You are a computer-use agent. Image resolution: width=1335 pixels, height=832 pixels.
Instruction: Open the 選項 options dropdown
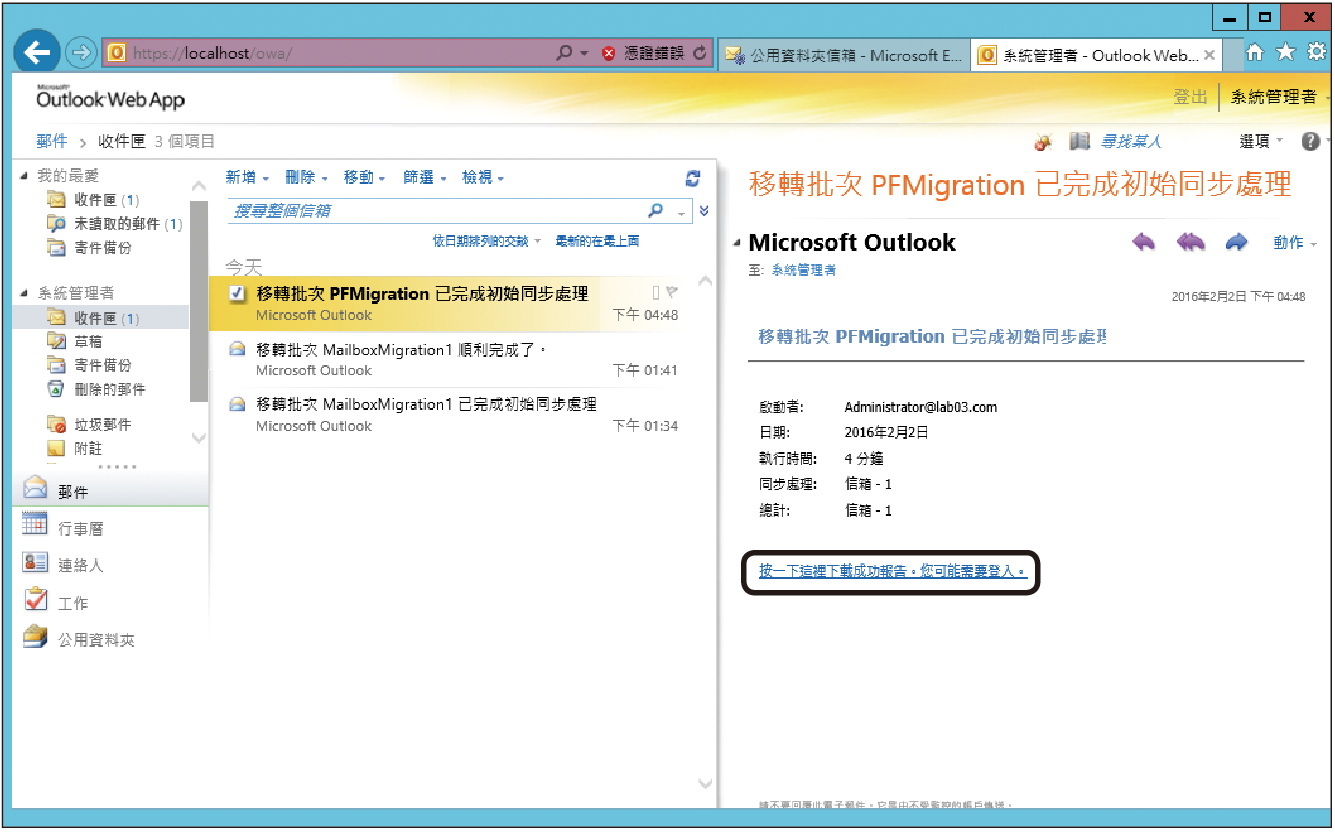(1261, 142)
